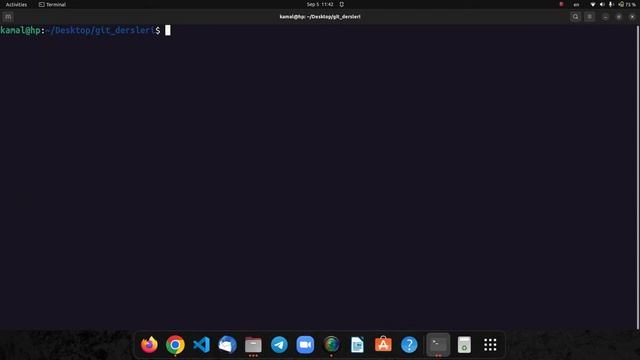Image resolution: width=640 pixels, height=360 pixels.
Task: Click the terminal title kamal@hp: ~/Desktop/git_dersleri
Action: pos(320,17)
